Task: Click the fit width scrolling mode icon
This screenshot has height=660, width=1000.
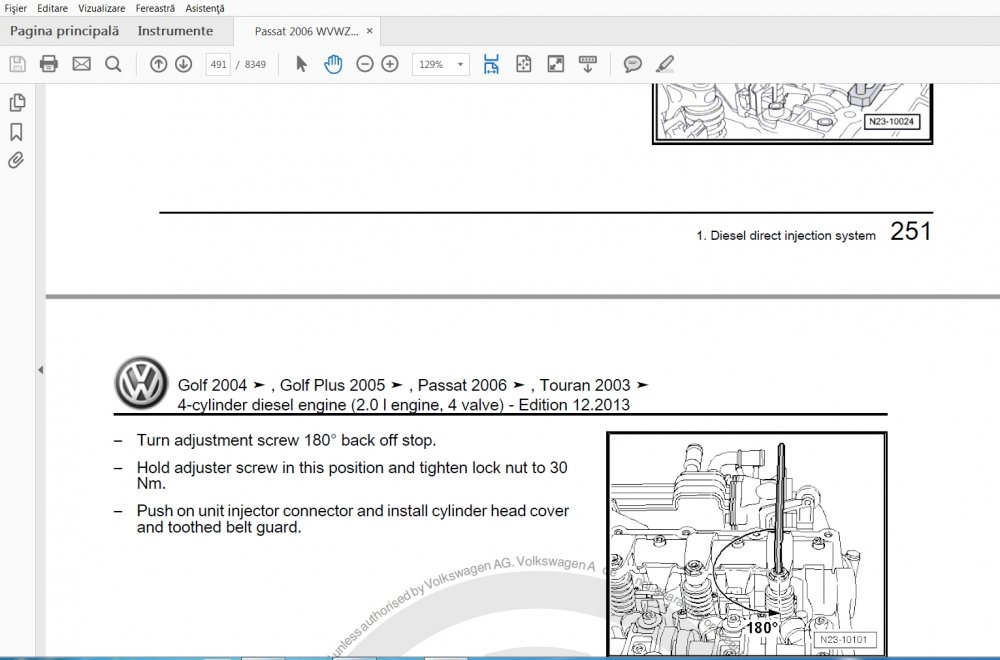Action: point(491,64)
